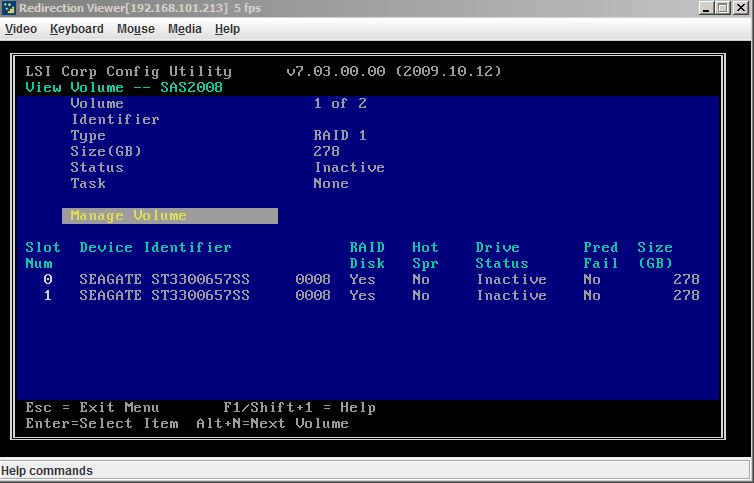Click the 'View Volume -- SAS2008' heading
Screen dimensions: 754x483
click(124, 88)
